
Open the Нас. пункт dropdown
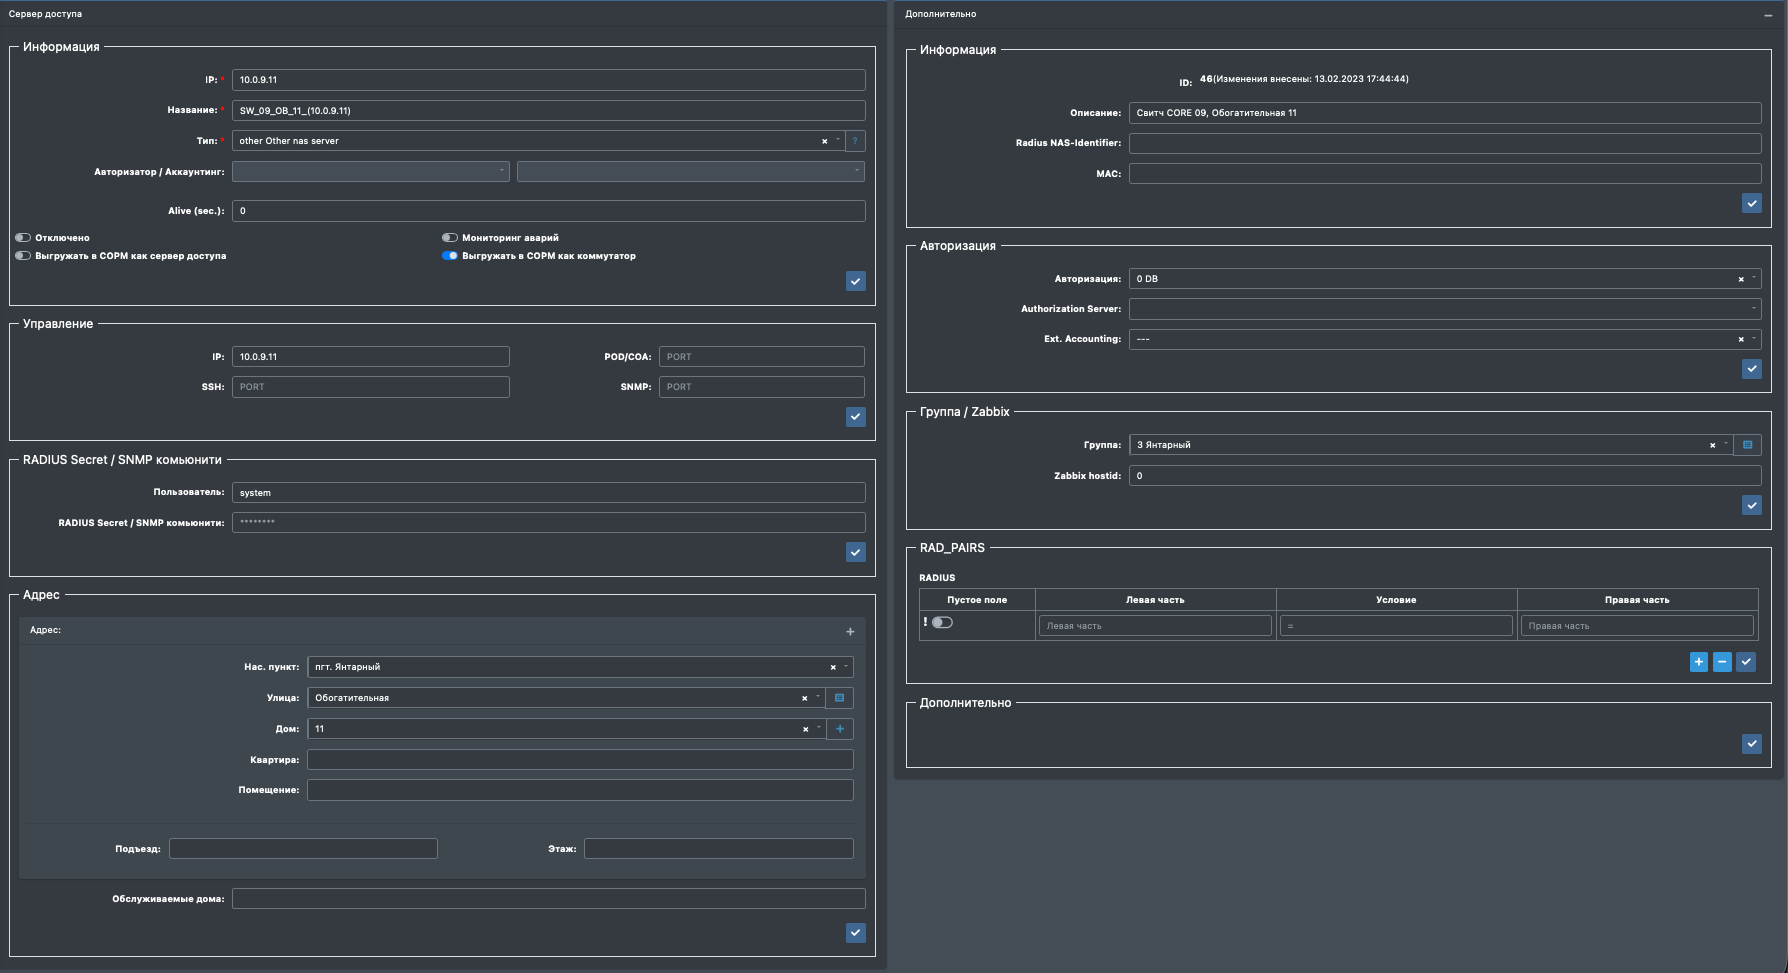(x=580, y=667)
